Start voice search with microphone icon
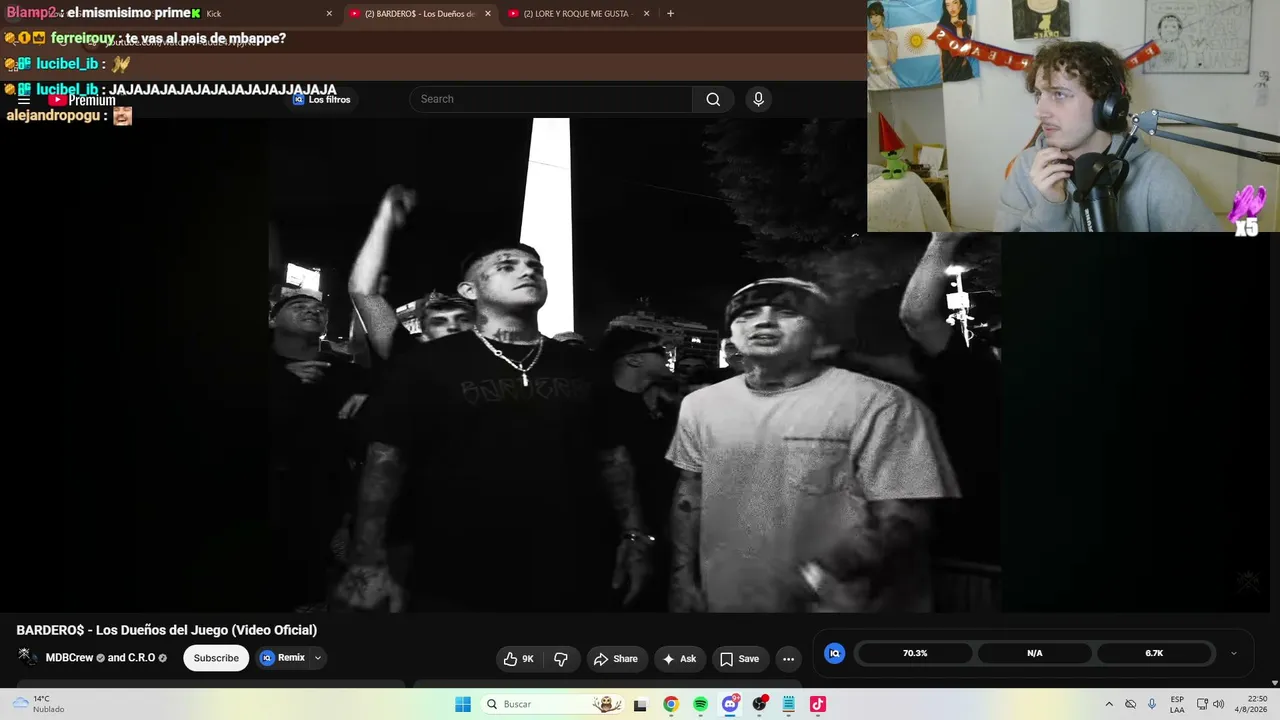1280x720 pixels. click(758, 99)
